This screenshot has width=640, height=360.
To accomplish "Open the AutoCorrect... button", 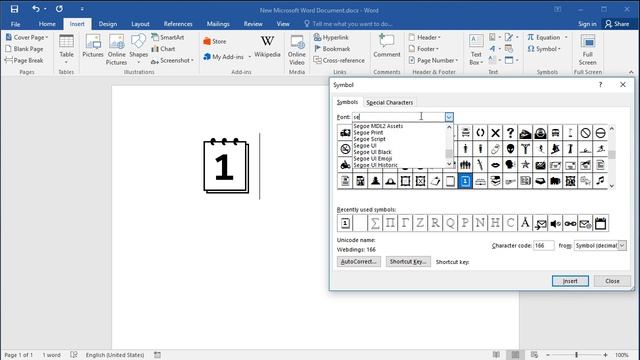I will tap(359, 261).
